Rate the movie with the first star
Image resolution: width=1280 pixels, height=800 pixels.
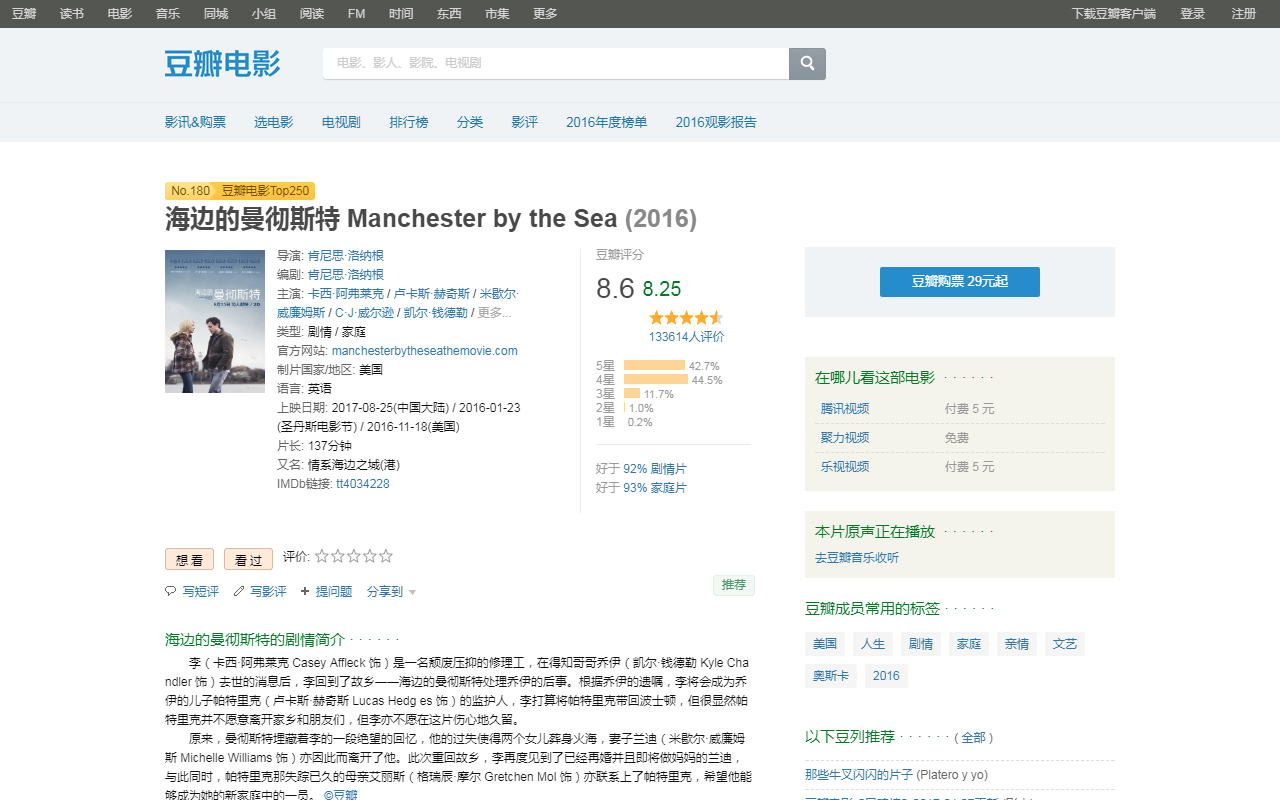[x=322, y=556]
